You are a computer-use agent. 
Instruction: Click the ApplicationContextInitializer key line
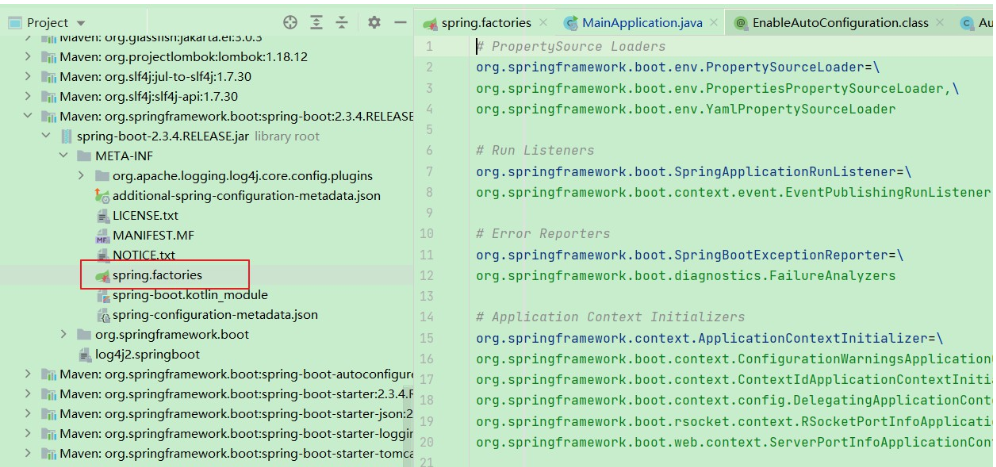point(710,338)
